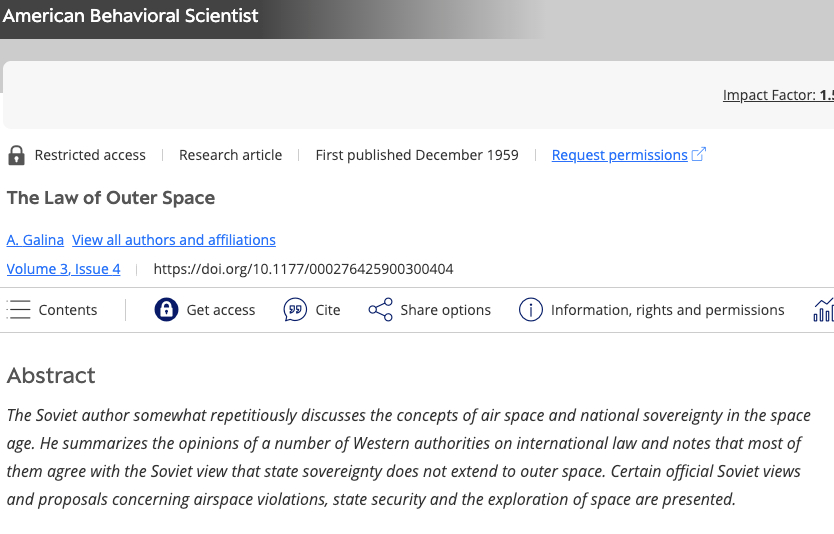
Task: Select the Get access button
Action: pyautogui.click(x=221, y=310)
